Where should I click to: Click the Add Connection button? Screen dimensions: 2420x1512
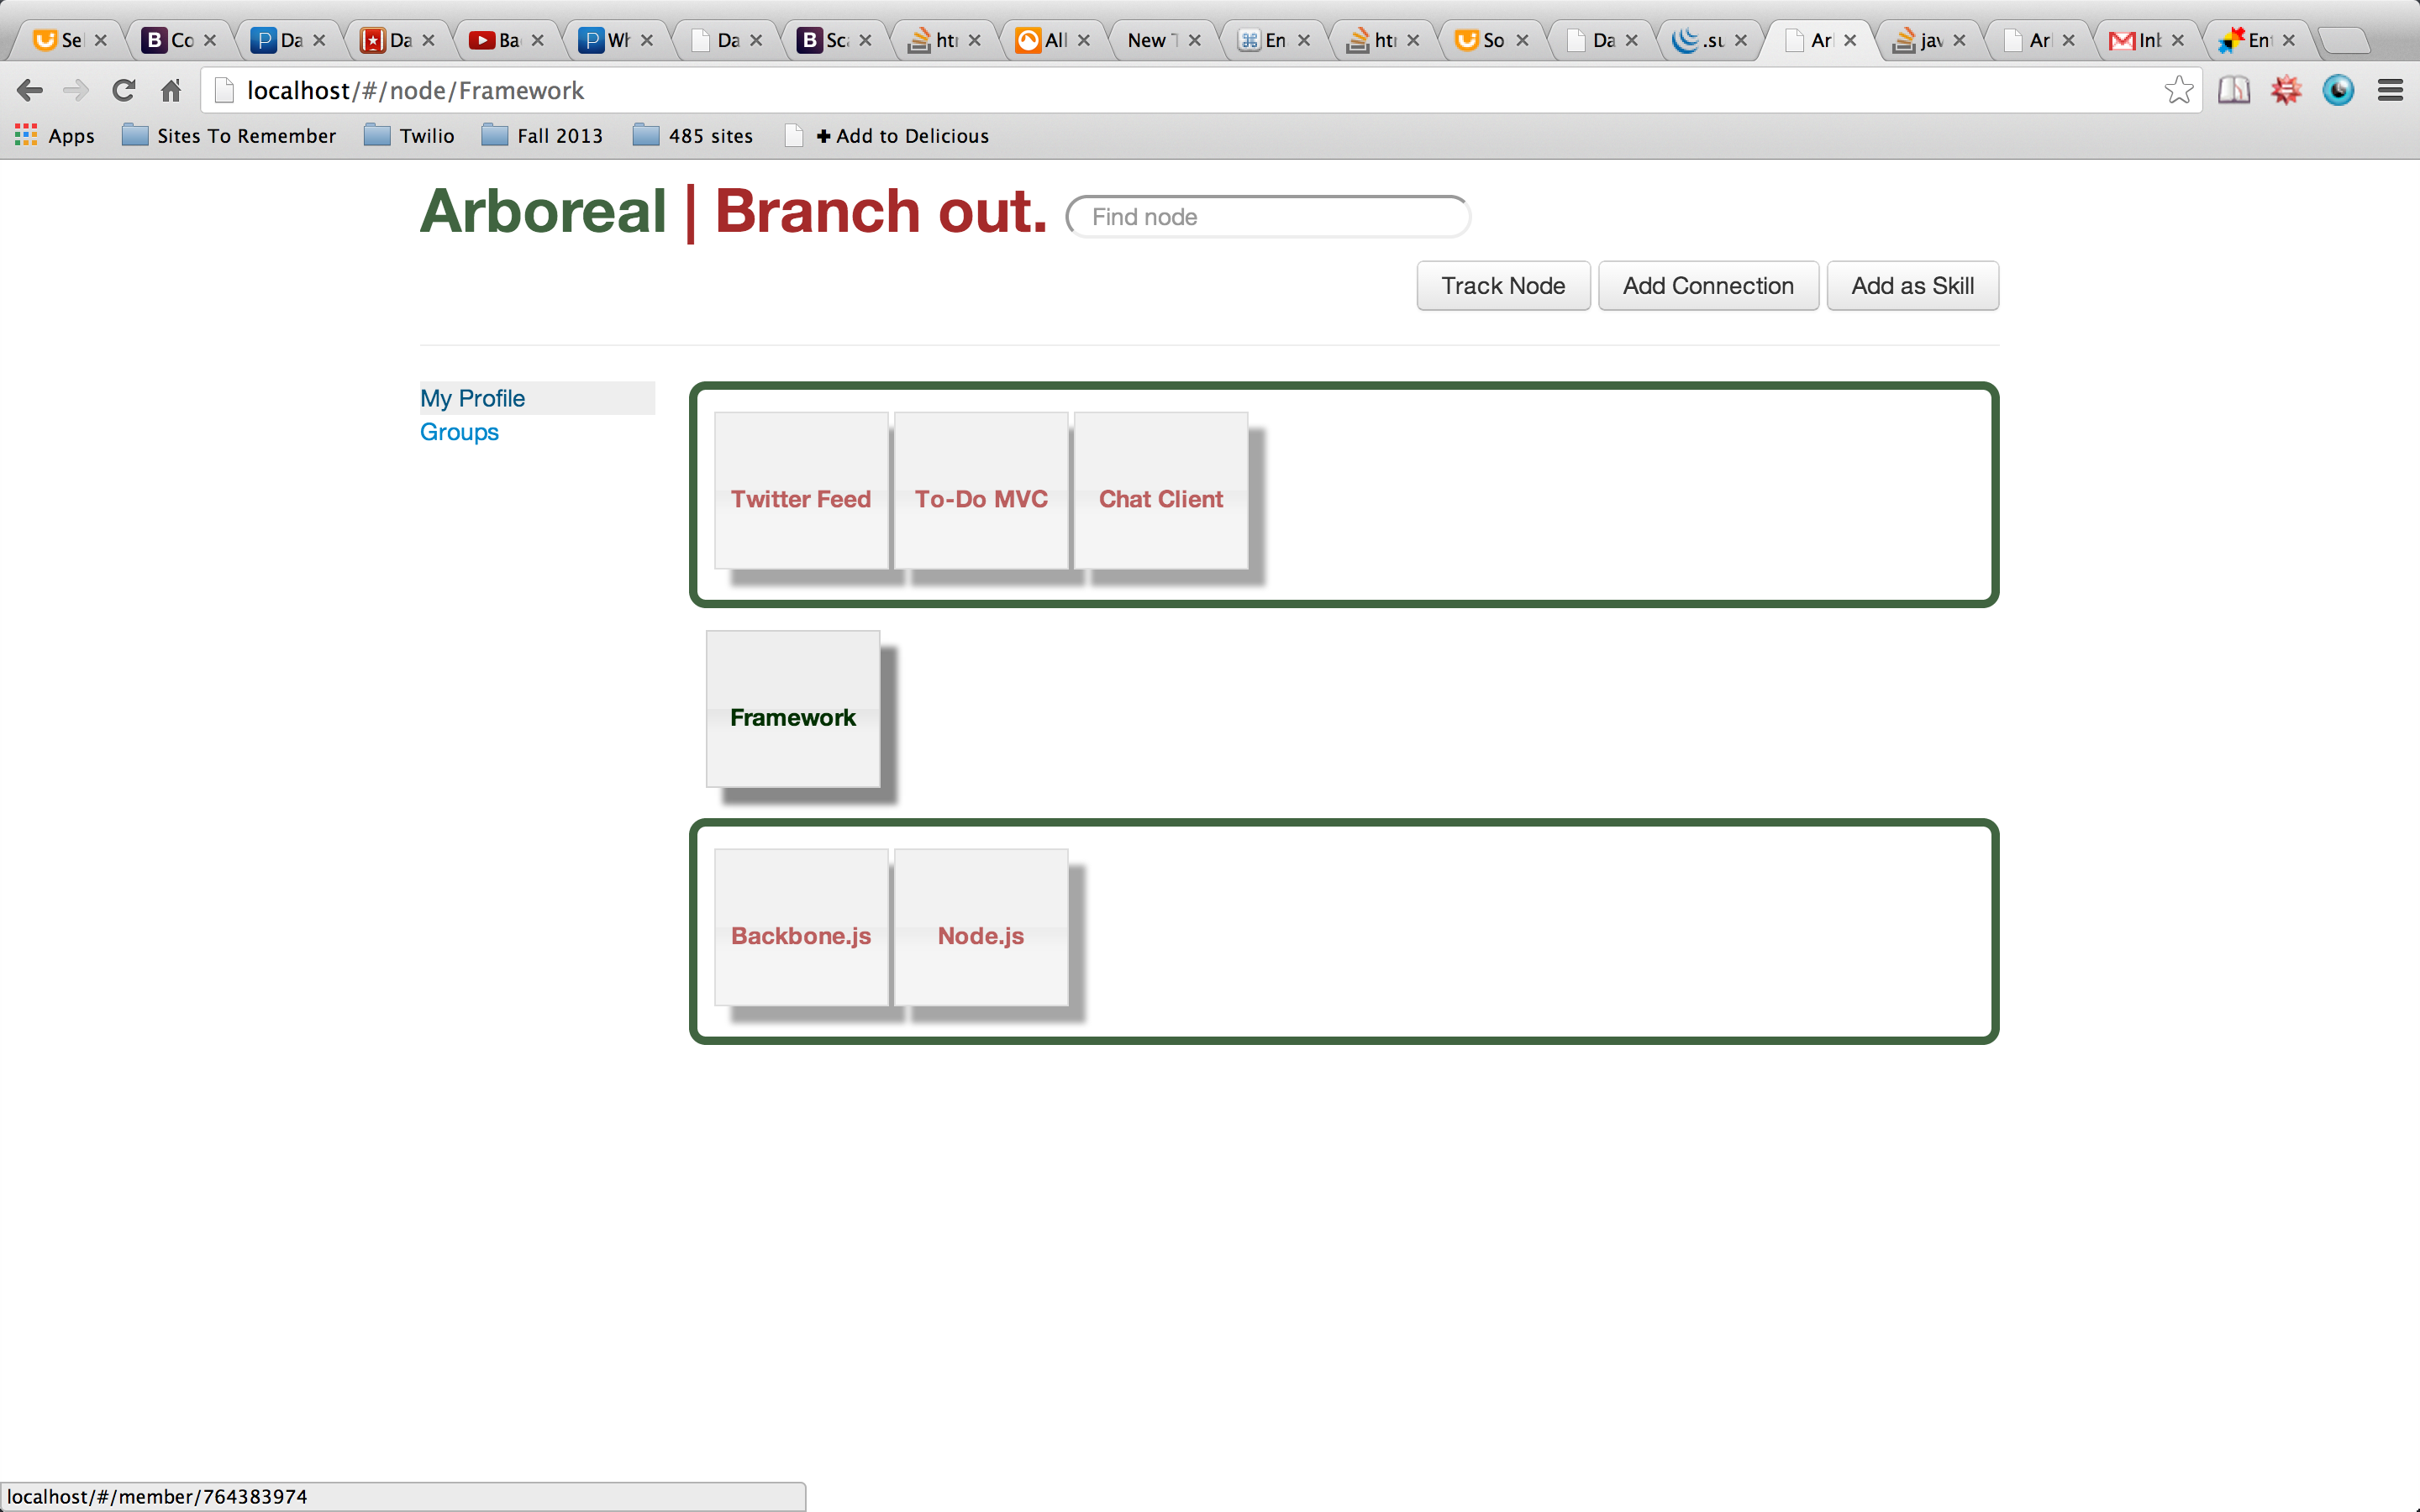coord(1707,286)
